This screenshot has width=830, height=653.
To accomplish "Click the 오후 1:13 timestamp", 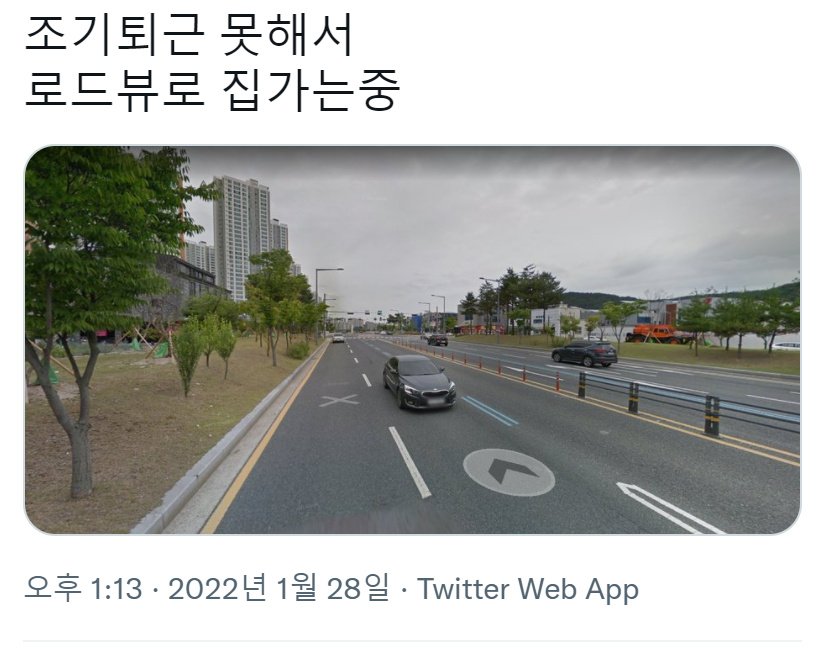I will pyautogui.click(x=84, y=588).
